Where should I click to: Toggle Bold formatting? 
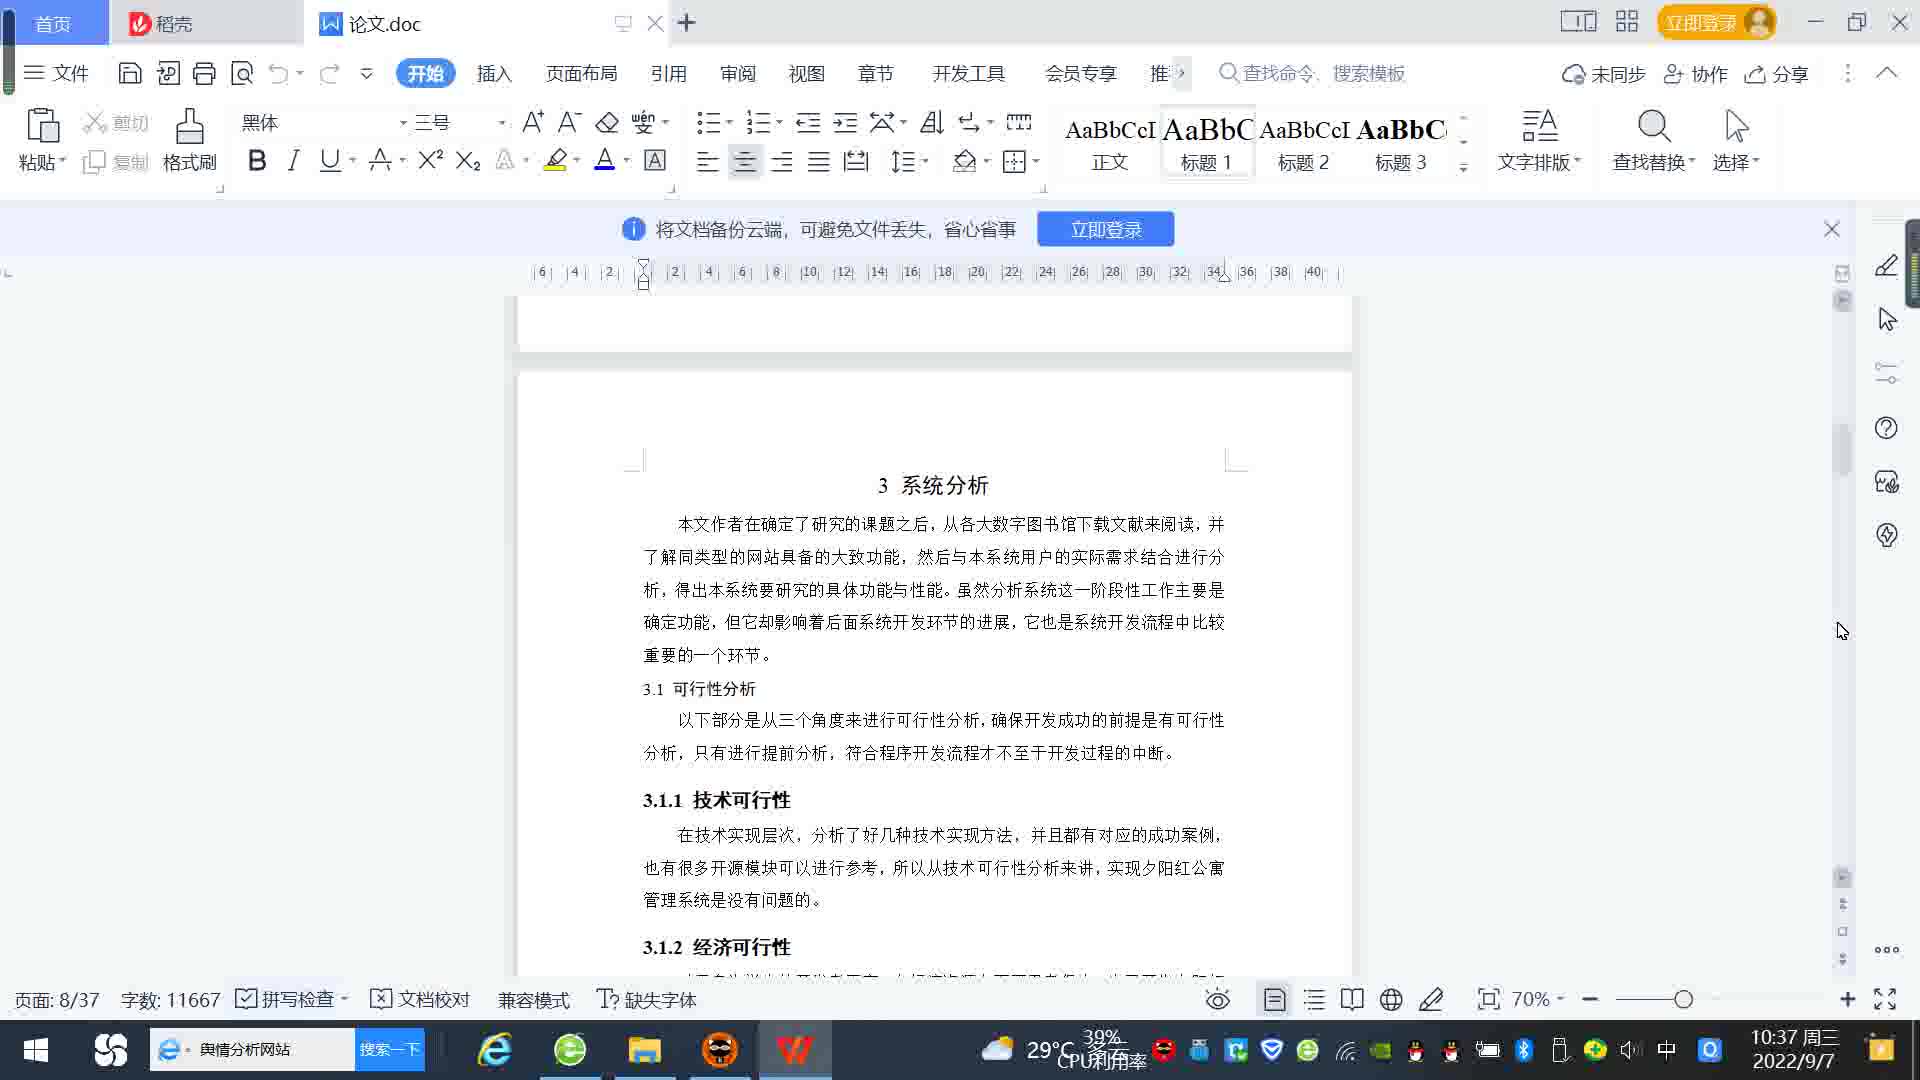tap(257, 160)
